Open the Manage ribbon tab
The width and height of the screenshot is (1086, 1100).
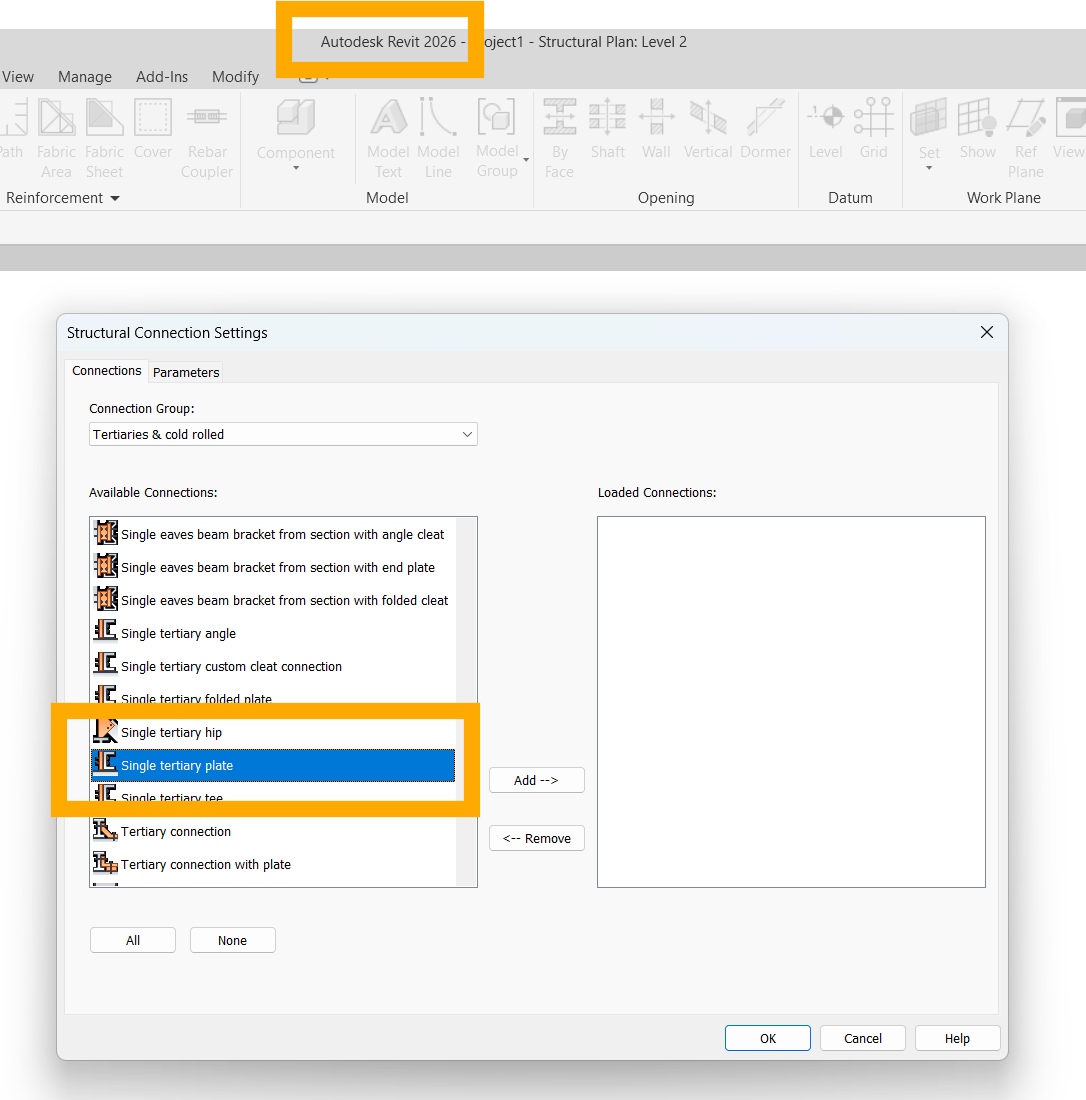pos(85,76)
